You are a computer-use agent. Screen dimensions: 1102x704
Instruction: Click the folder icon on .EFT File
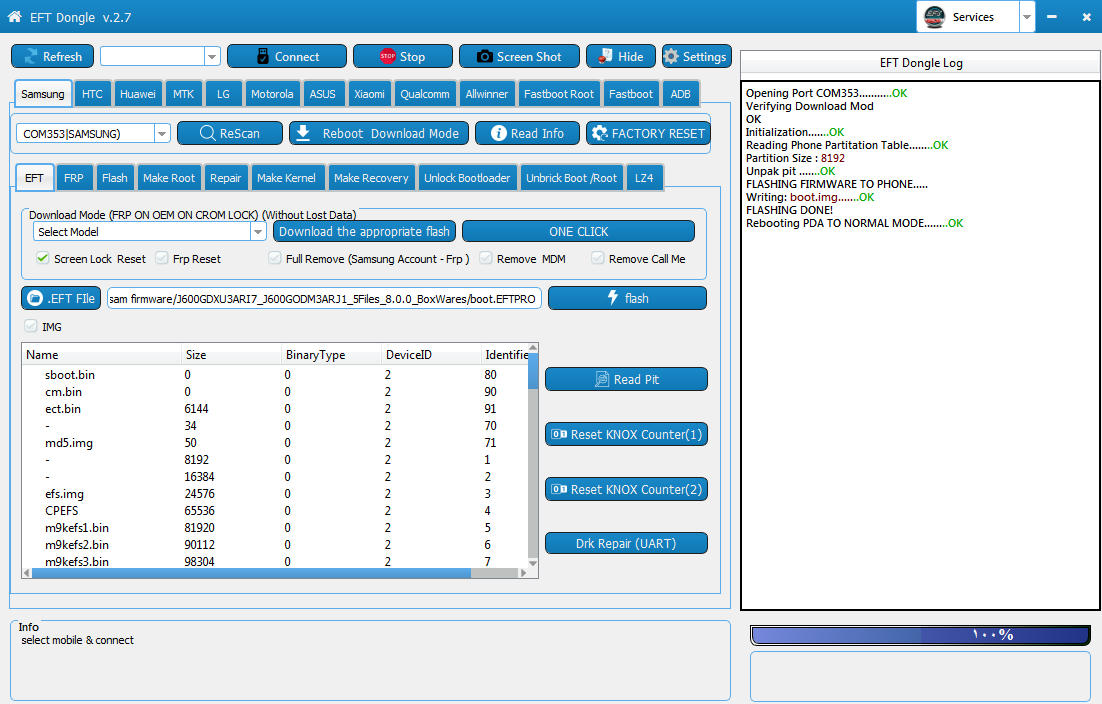pyautogui.click(x=35, y=298)
